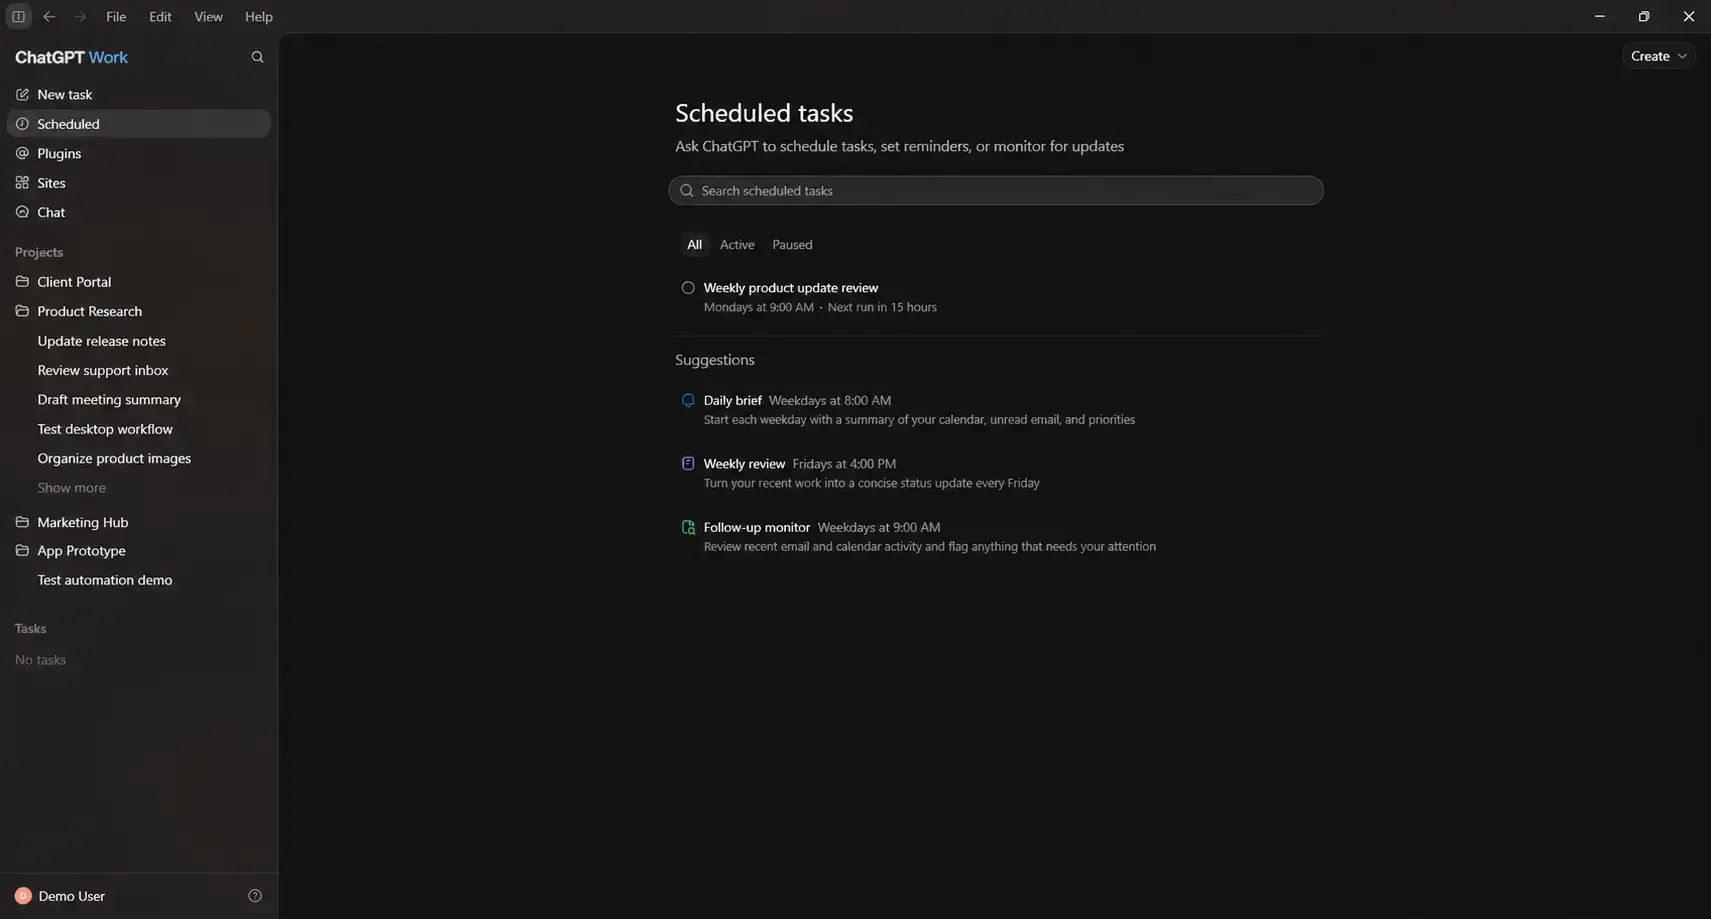Viewport: 1711px width, 919px height.
Task: Select the Paused filter tab
Action: [x=792, y=245]
